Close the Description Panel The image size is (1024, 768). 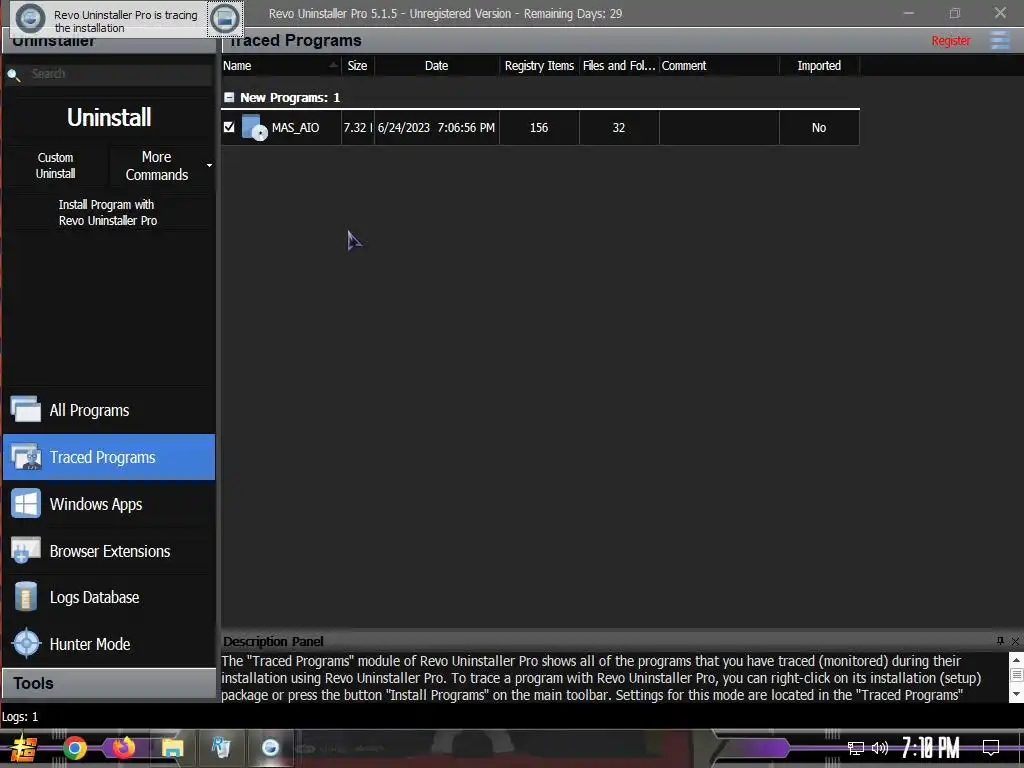click(x=1015, y=641)
